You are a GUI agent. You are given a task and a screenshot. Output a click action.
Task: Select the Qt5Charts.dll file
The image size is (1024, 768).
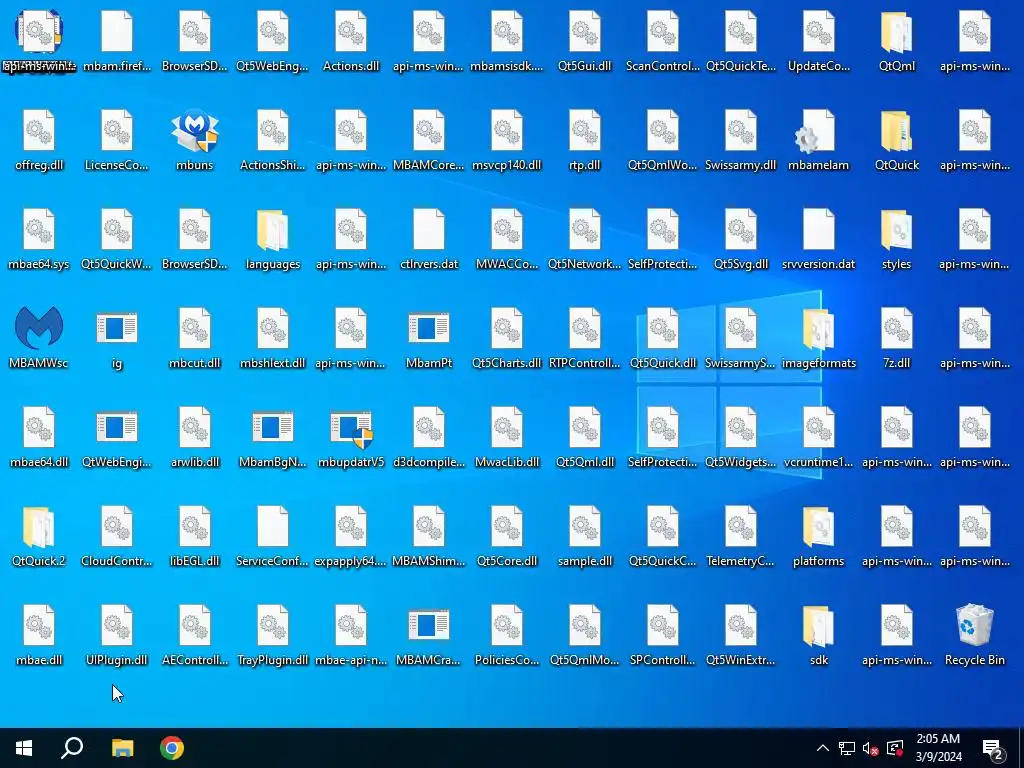507,328
